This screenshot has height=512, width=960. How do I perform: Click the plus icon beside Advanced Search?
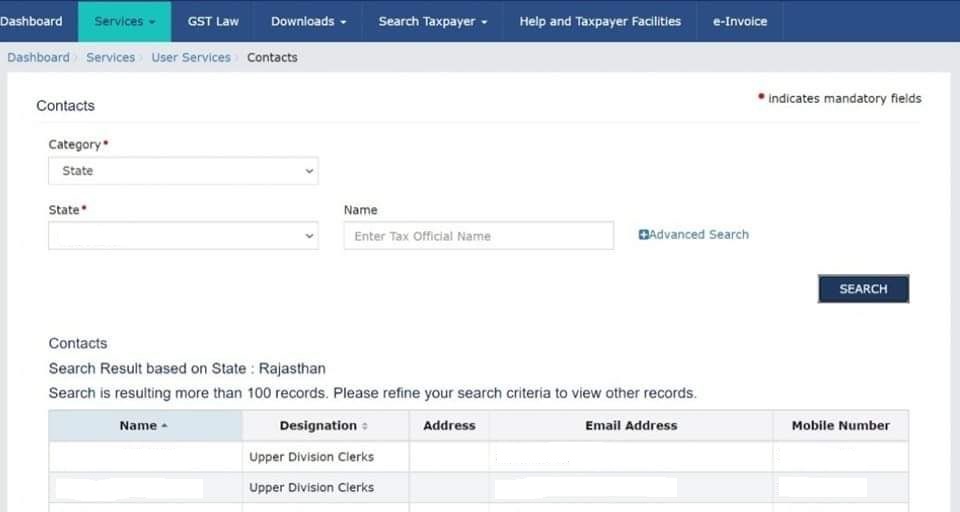click(644, 235)
